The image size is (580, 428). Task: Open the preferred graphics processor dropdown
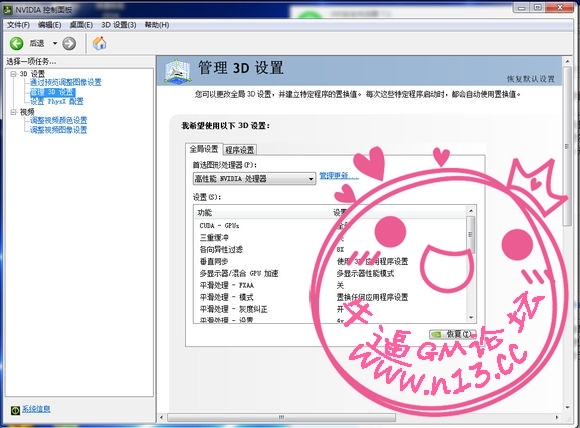pos(254,179)
